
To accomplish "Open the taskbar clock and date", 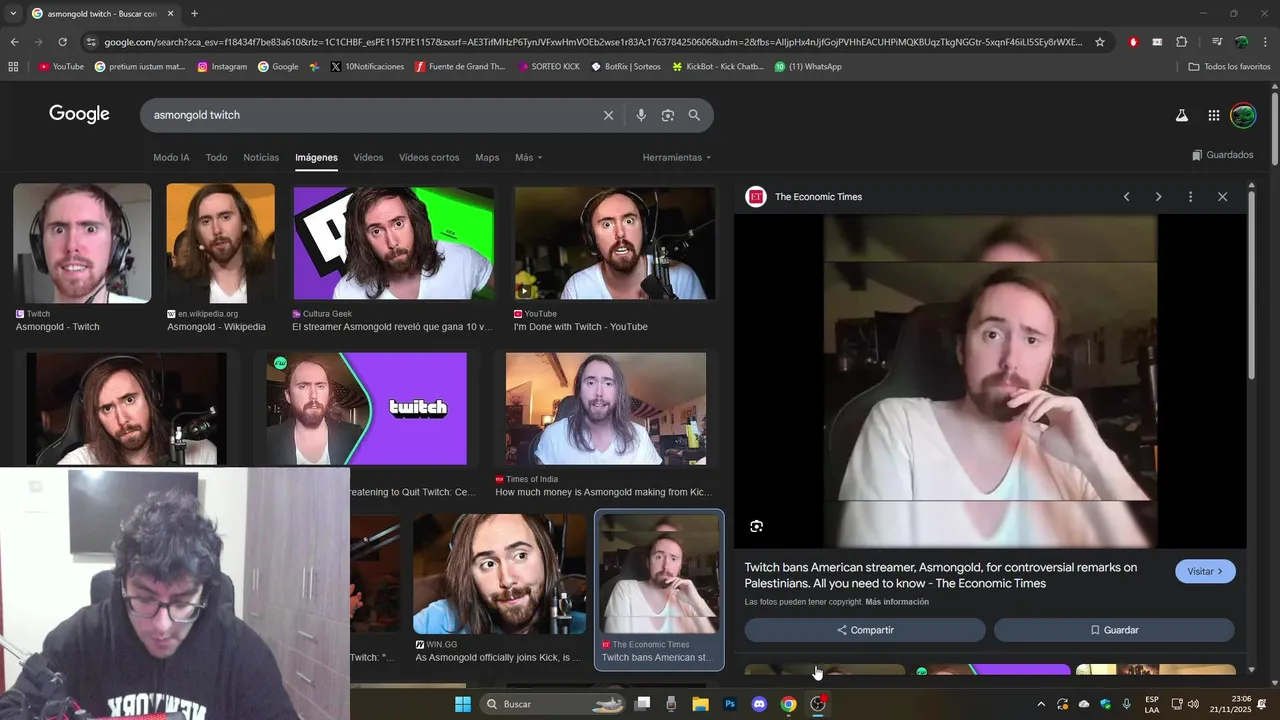I will 1232,704.
